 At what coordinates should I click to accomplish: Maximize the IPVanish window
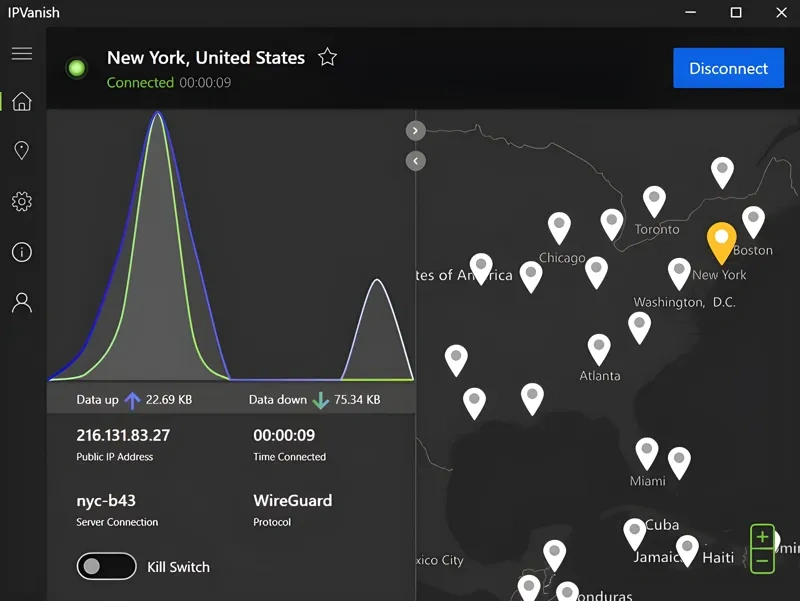pos(736,13)
